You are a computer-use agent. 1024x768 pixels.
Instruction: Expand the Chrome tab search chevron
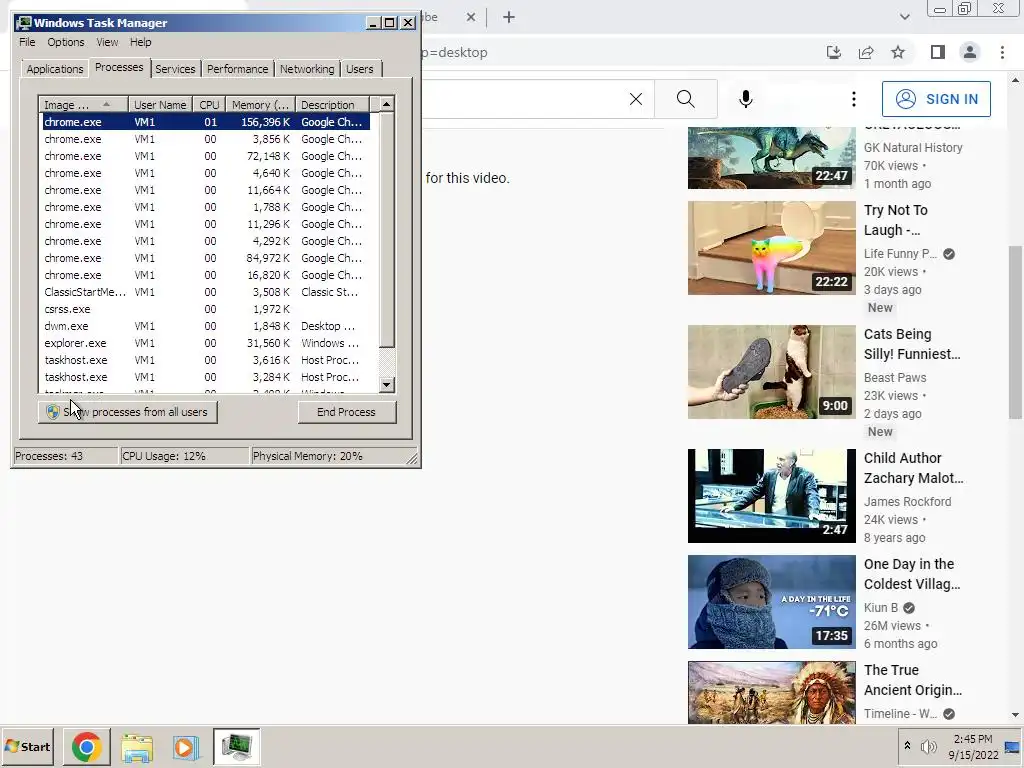point(904,17)
